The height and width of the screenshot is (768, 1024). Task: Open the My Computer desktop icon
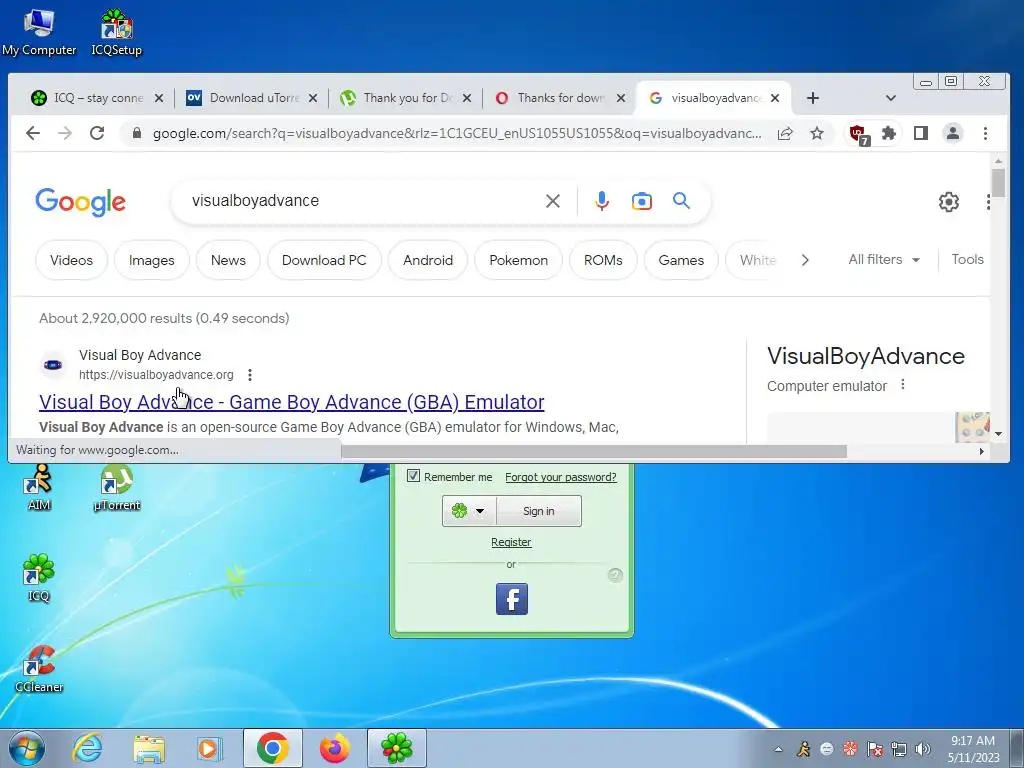coord(39,32)
